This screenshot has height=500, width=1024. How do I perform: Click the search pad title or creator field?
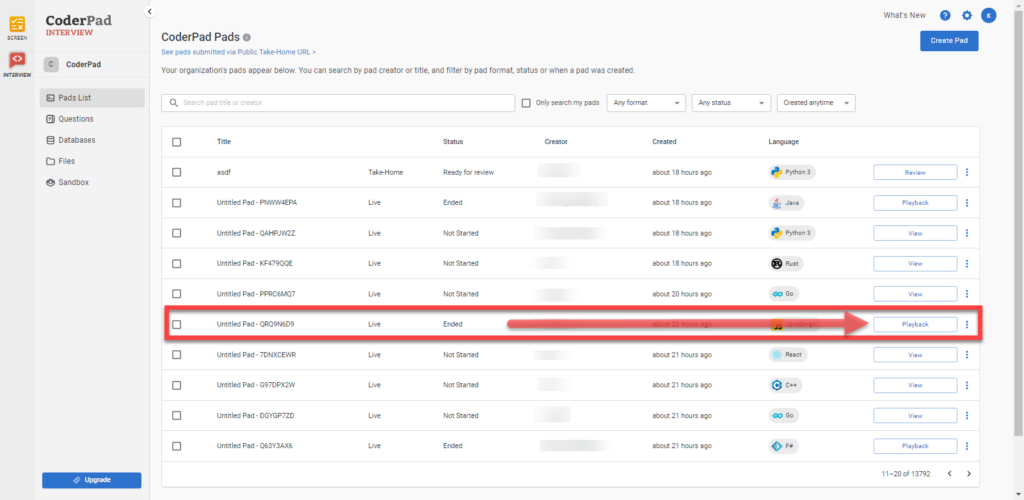click(338, 103)
